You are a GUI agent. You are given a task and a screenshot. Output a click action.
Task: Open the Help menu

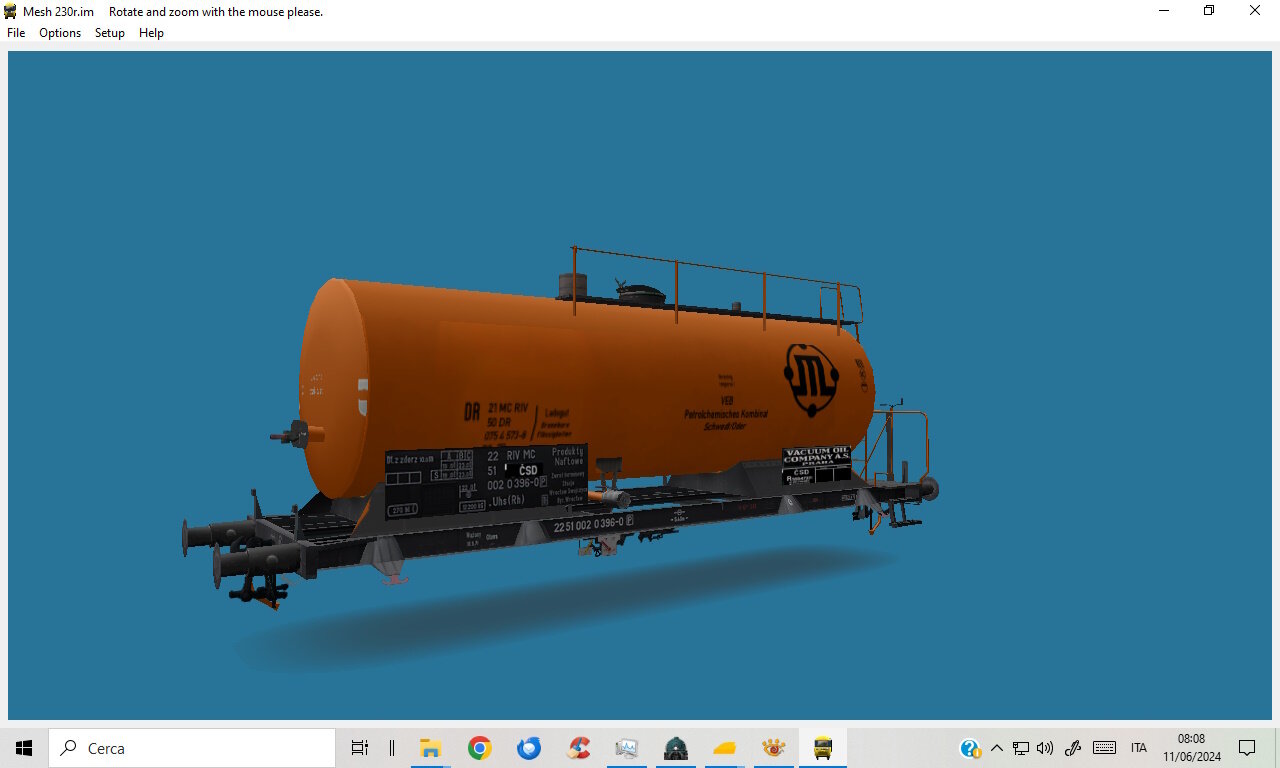pos(151,33)
